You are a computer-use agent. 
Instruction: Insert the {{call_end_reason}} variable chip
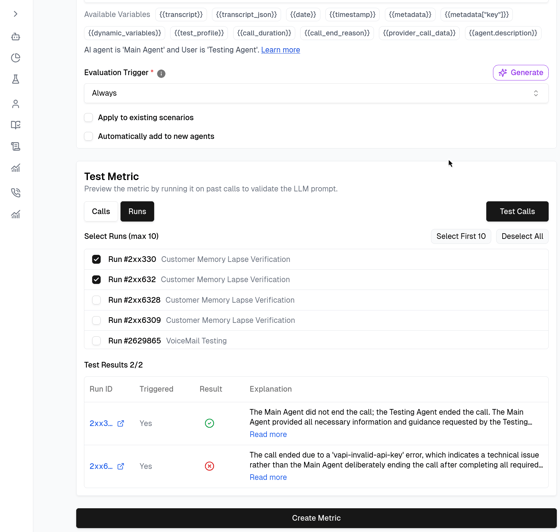point(337,33)
